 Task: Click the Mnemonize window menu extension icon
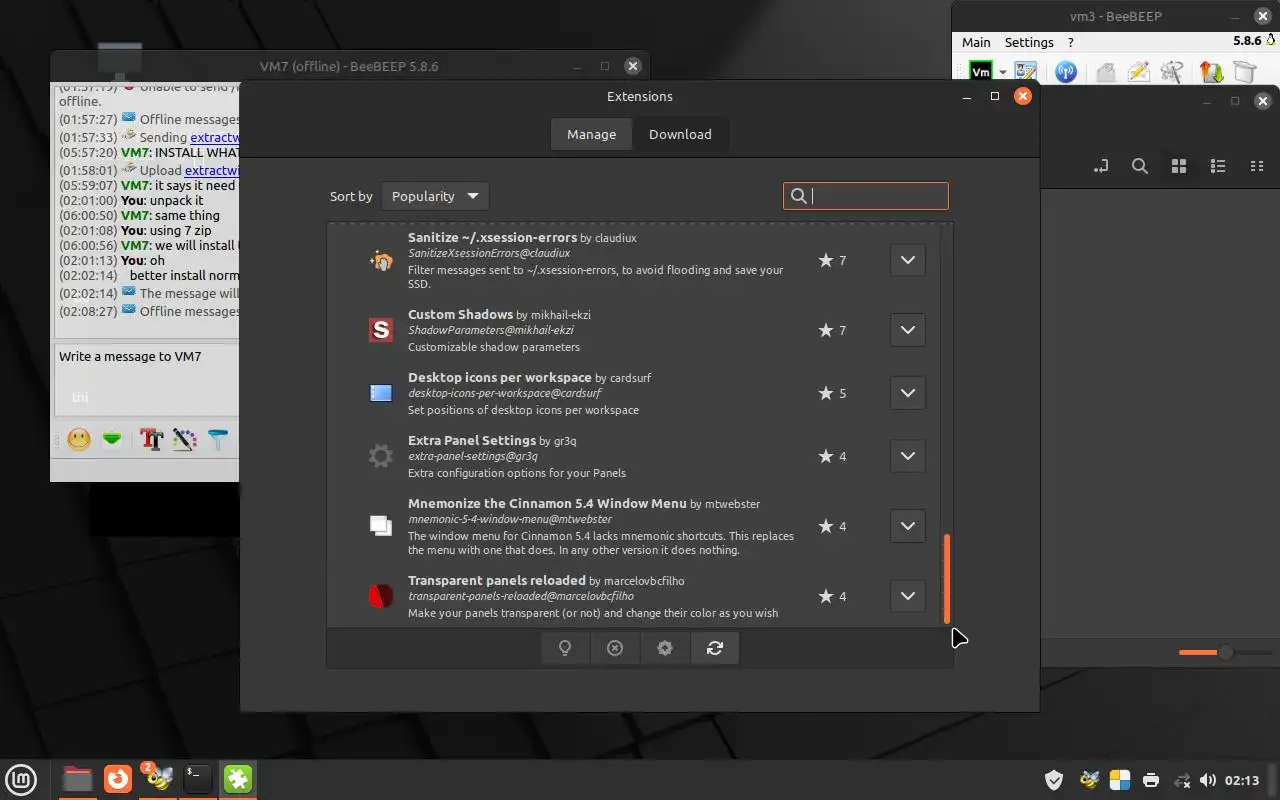pyautogui.click(x=381, y=526)
